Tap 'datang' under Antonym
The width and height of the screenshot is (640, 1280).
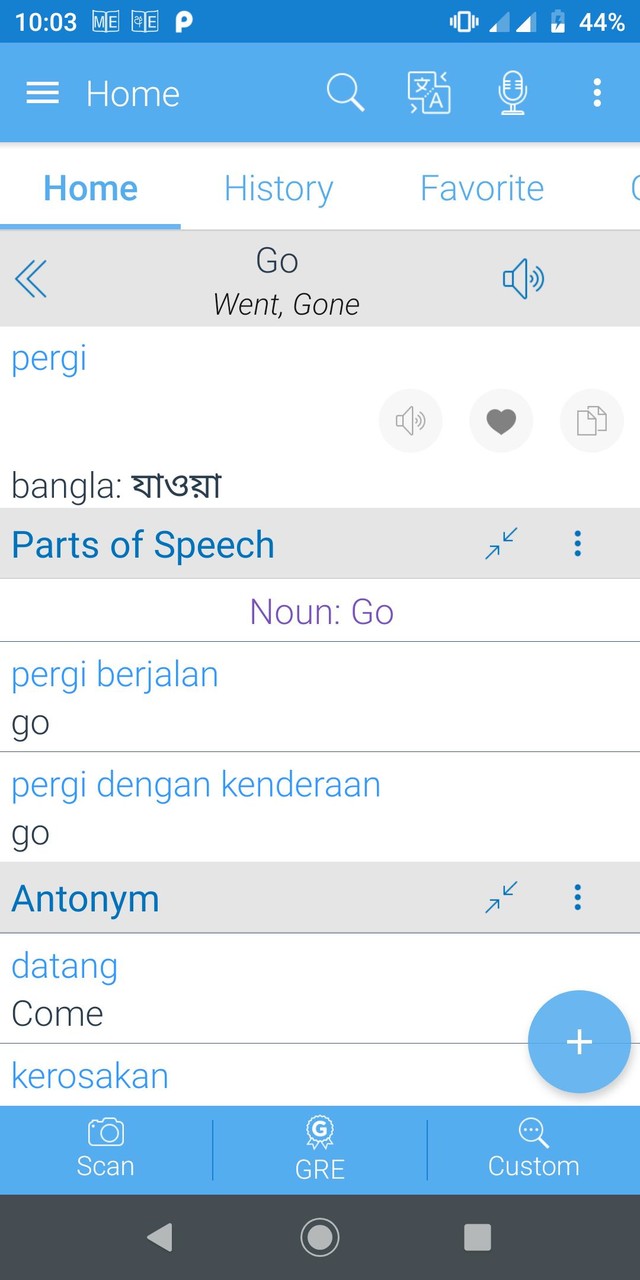pos(64,965)
